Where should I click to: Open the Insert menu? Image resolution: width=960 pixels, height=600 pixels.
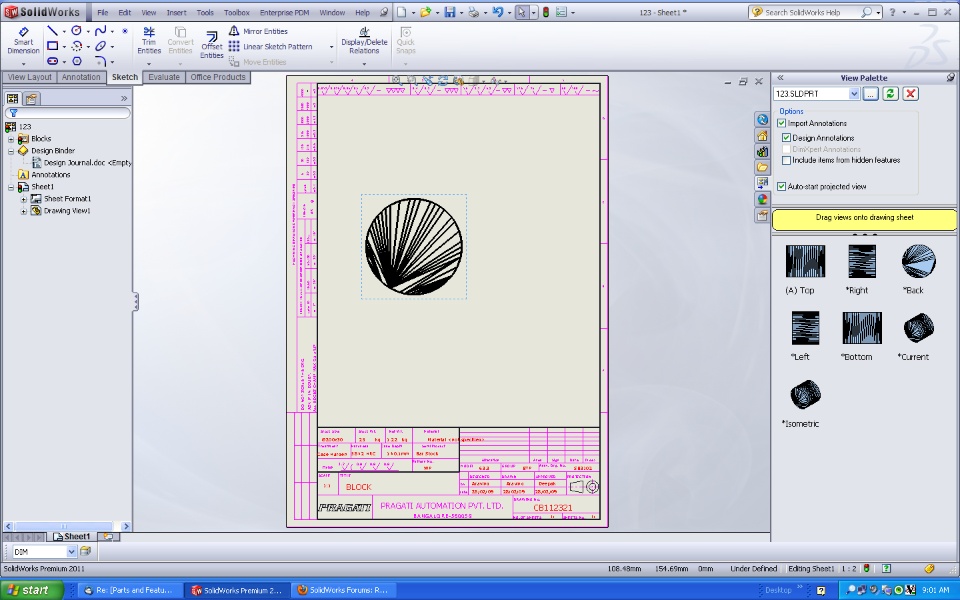(x=176, y=12)
